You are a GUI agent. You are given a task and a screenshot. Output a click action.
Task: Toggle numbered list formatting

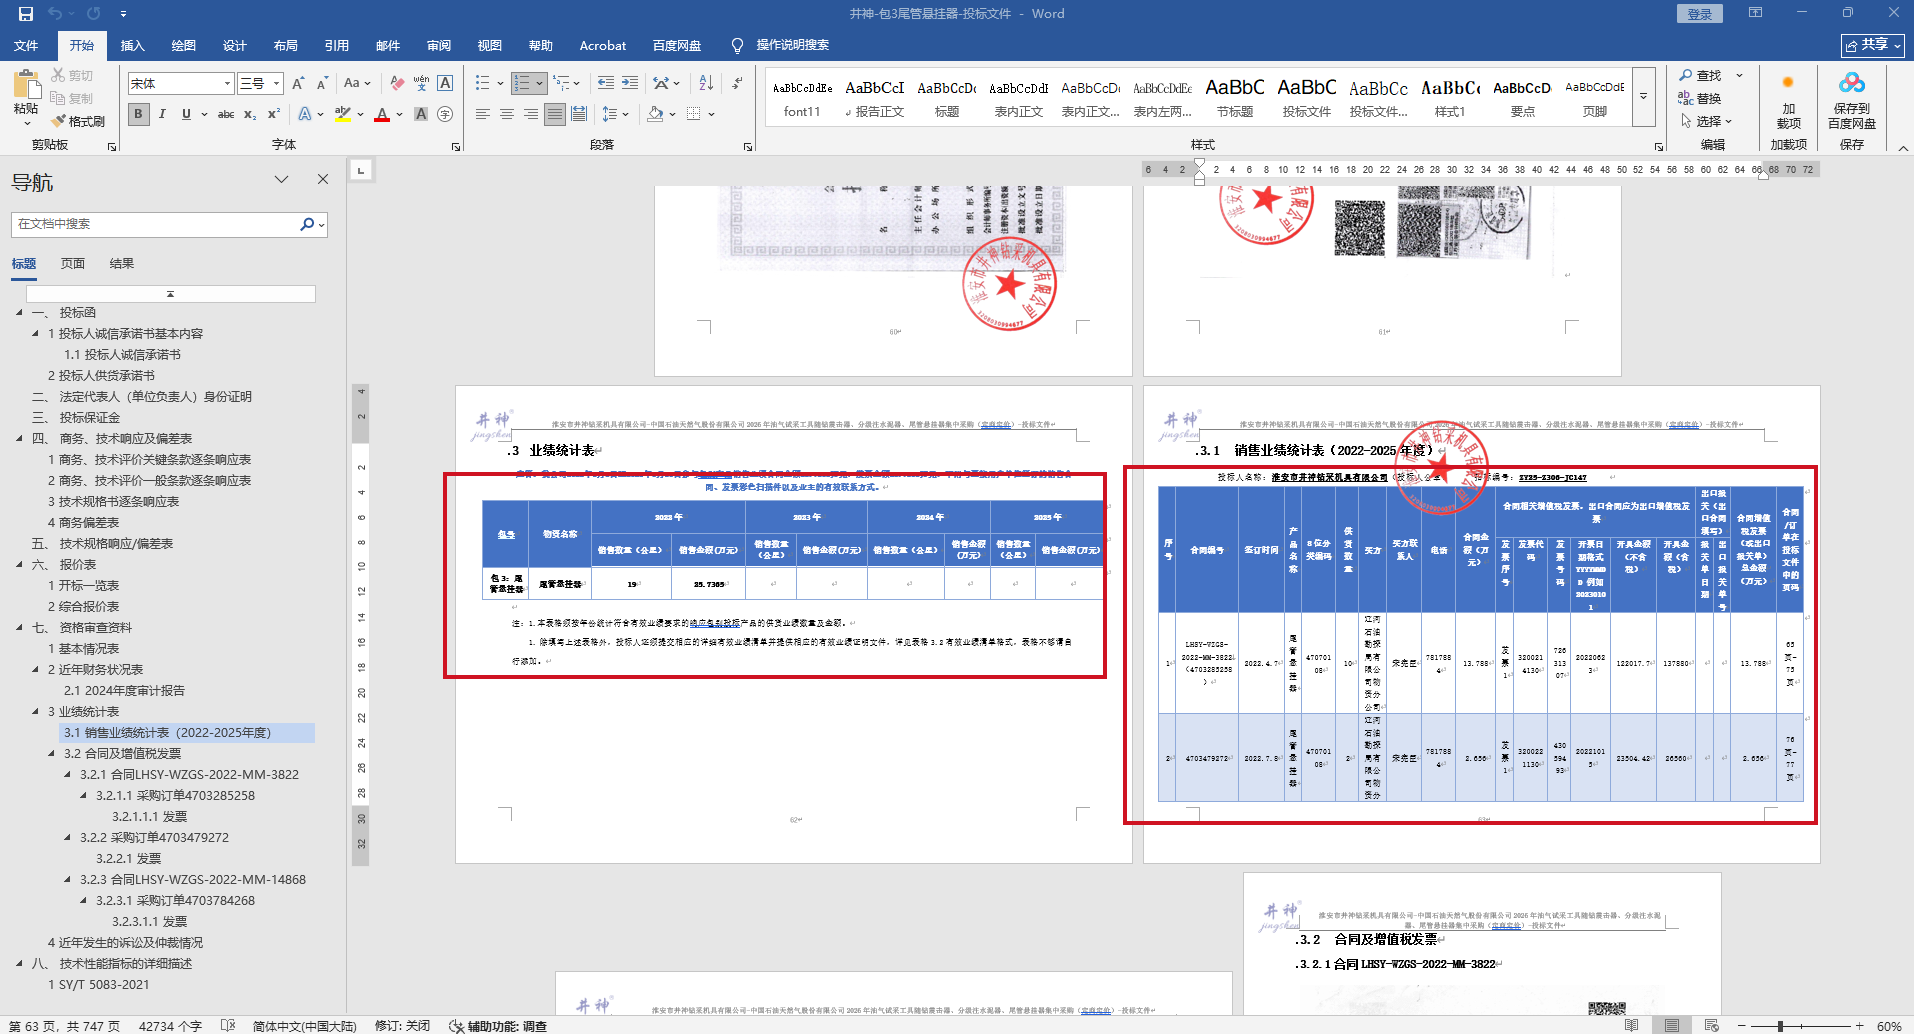tap(522, 83)
